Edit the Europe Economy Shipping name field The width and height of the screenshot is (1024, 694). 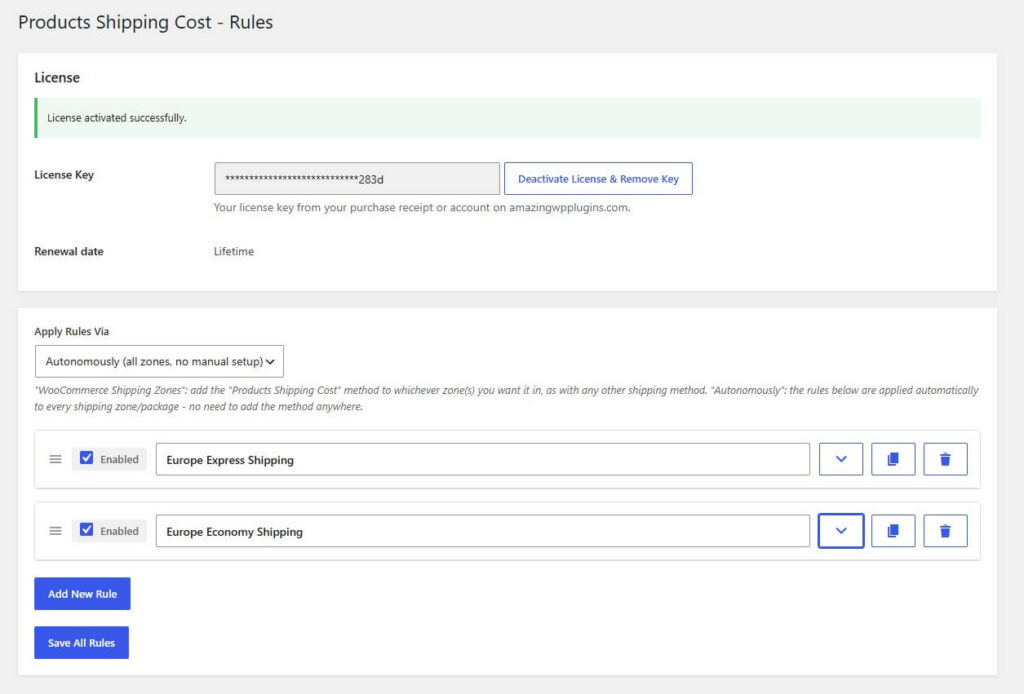pos(483,531)
